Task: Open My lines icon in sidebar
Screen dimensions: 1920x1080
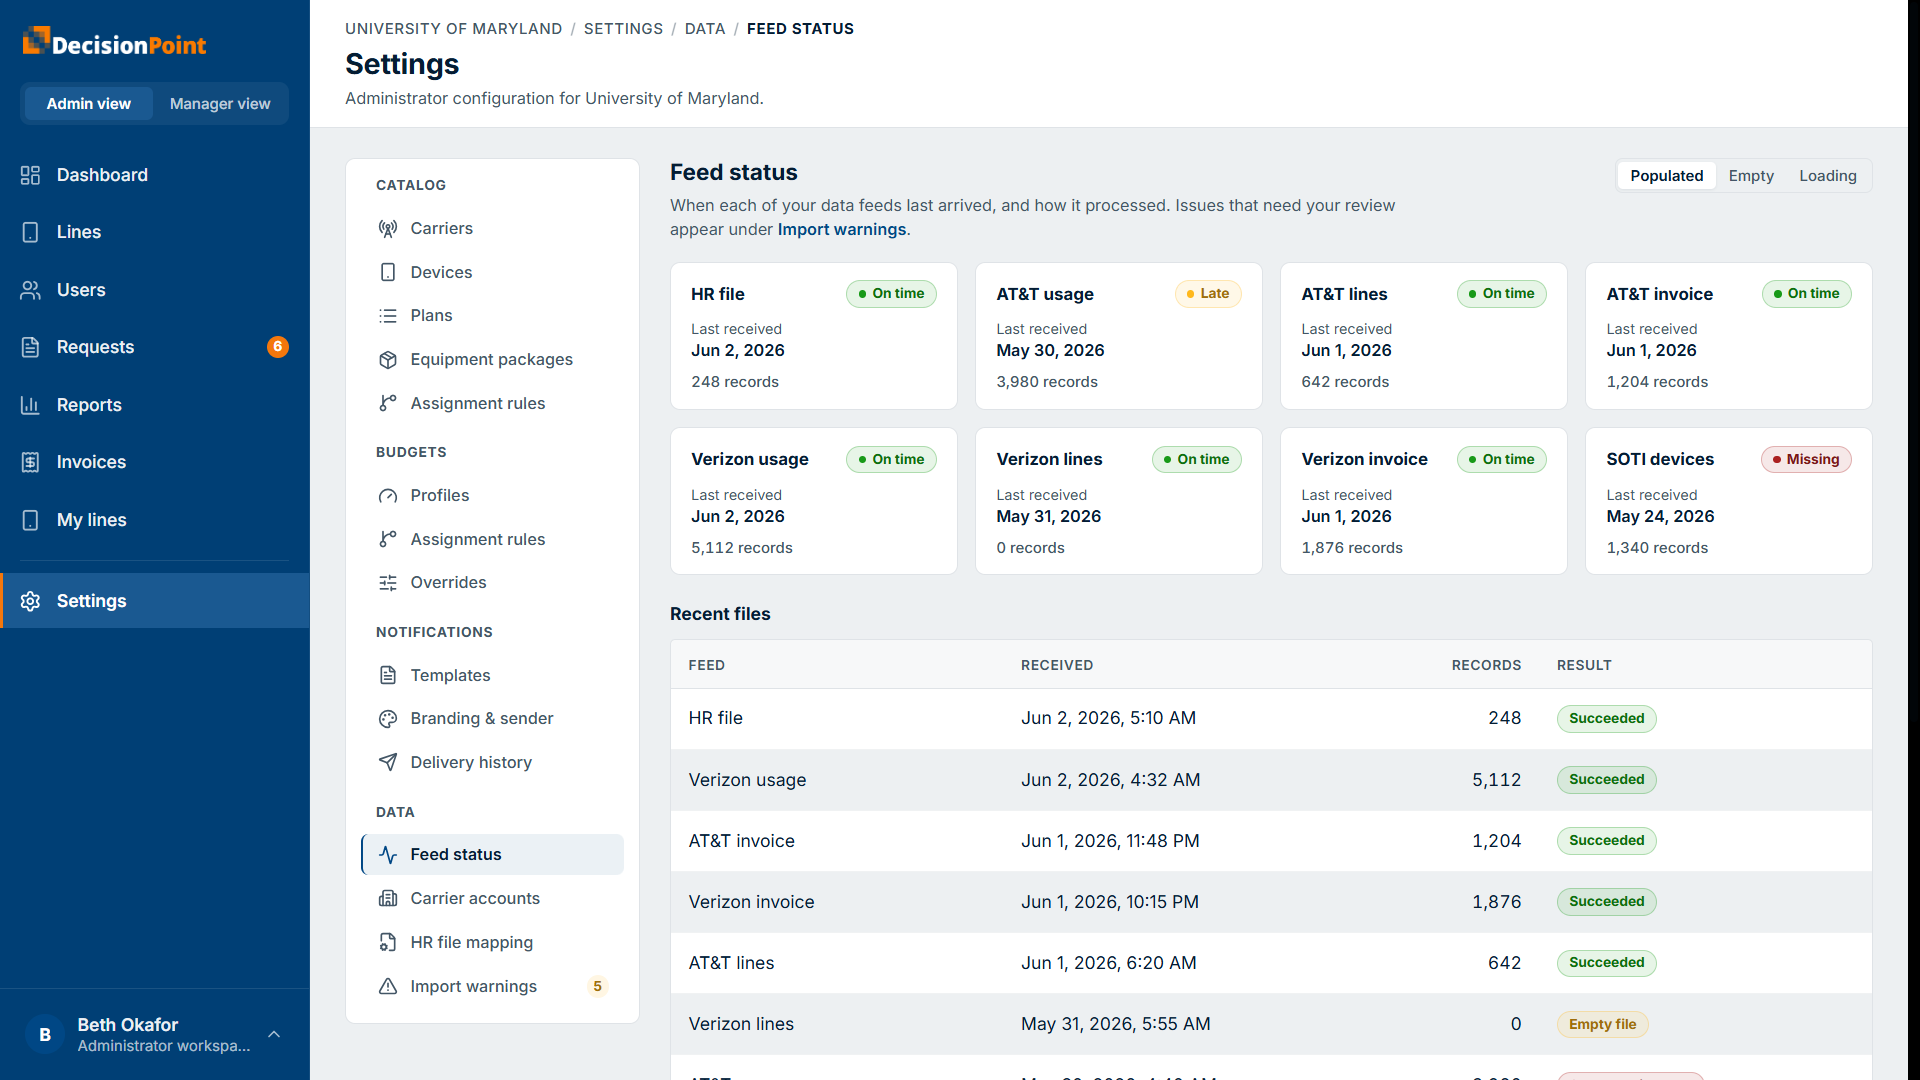Action: click(30, 520)
